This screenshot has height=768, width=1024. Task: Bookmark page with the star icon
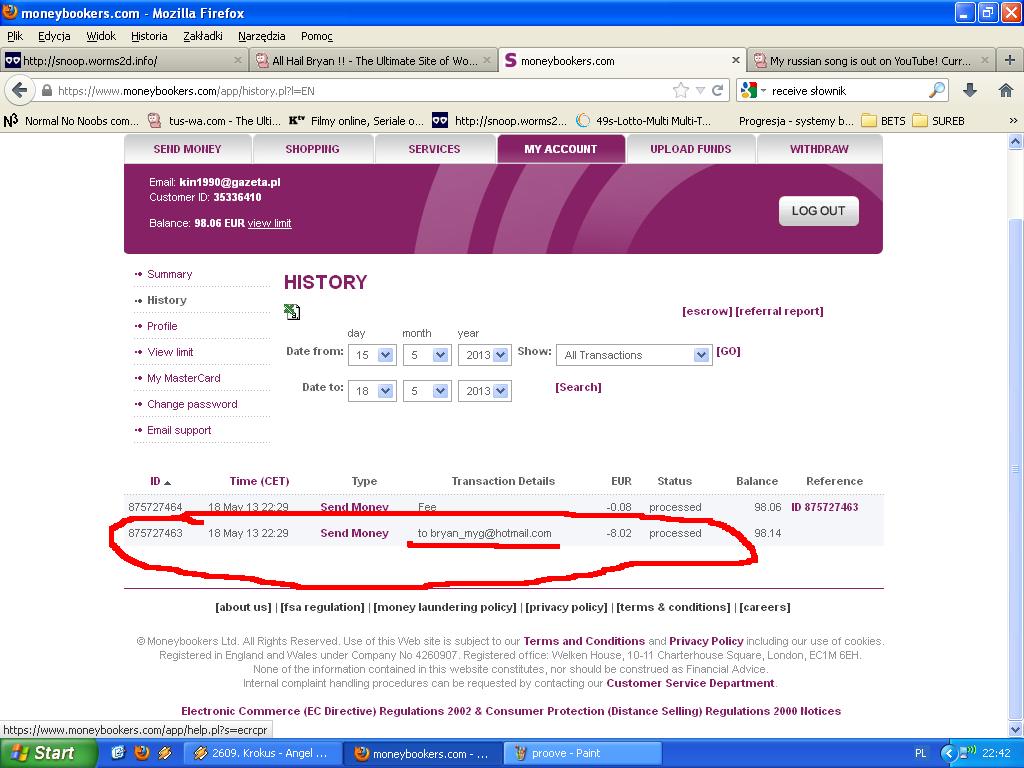pyautogui.click(x=680, y=90)
